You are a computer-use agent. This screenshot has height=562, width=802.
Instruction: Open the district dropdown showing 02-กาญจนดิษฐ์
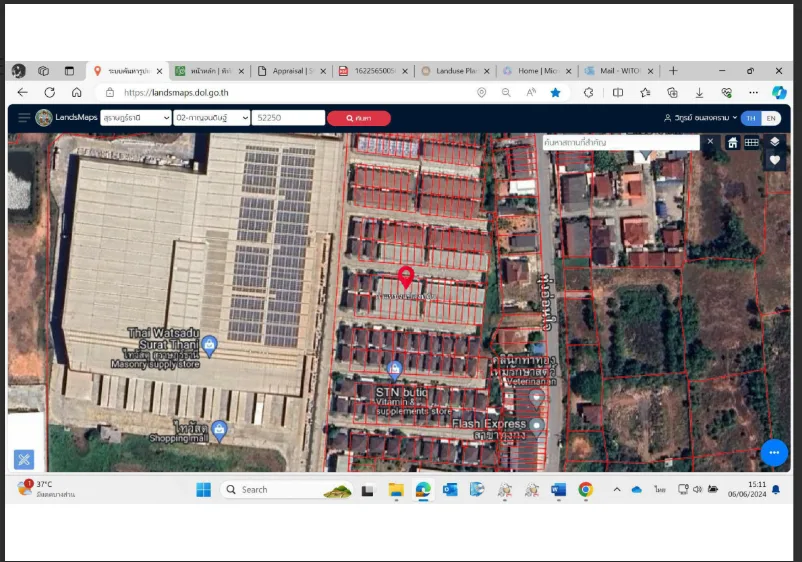pos(212,118)
